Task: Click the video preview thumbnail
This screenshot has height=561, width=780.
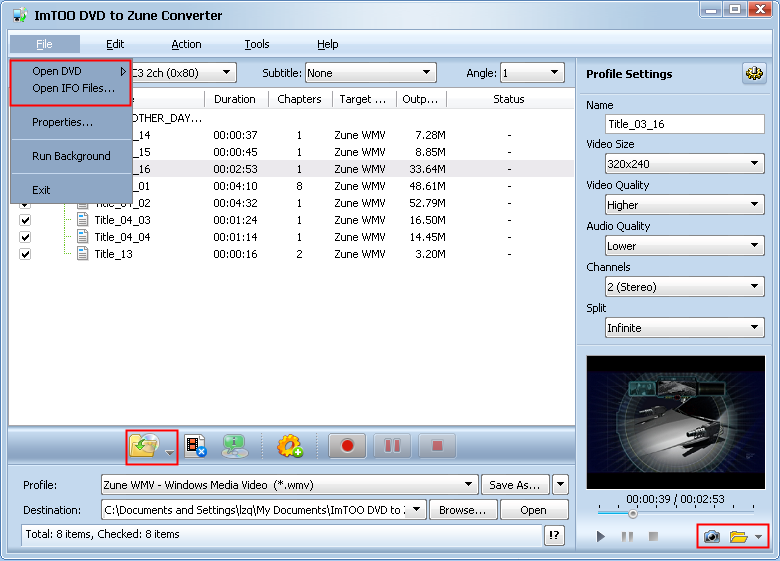Action: [x=676, y=422]
